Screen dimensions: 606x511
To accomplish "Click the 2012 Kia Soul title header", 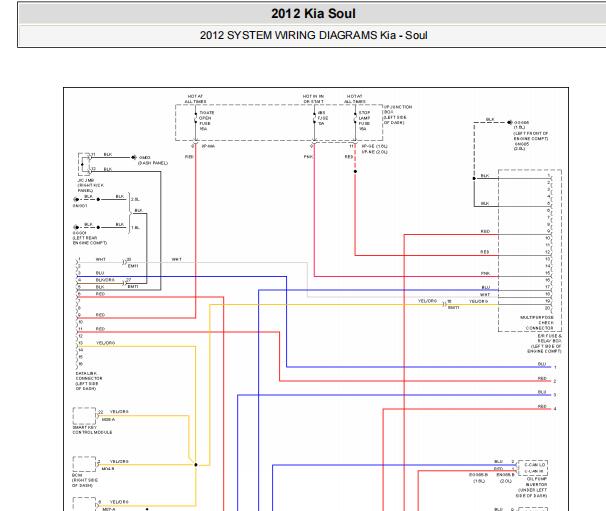I will point(313,14).
